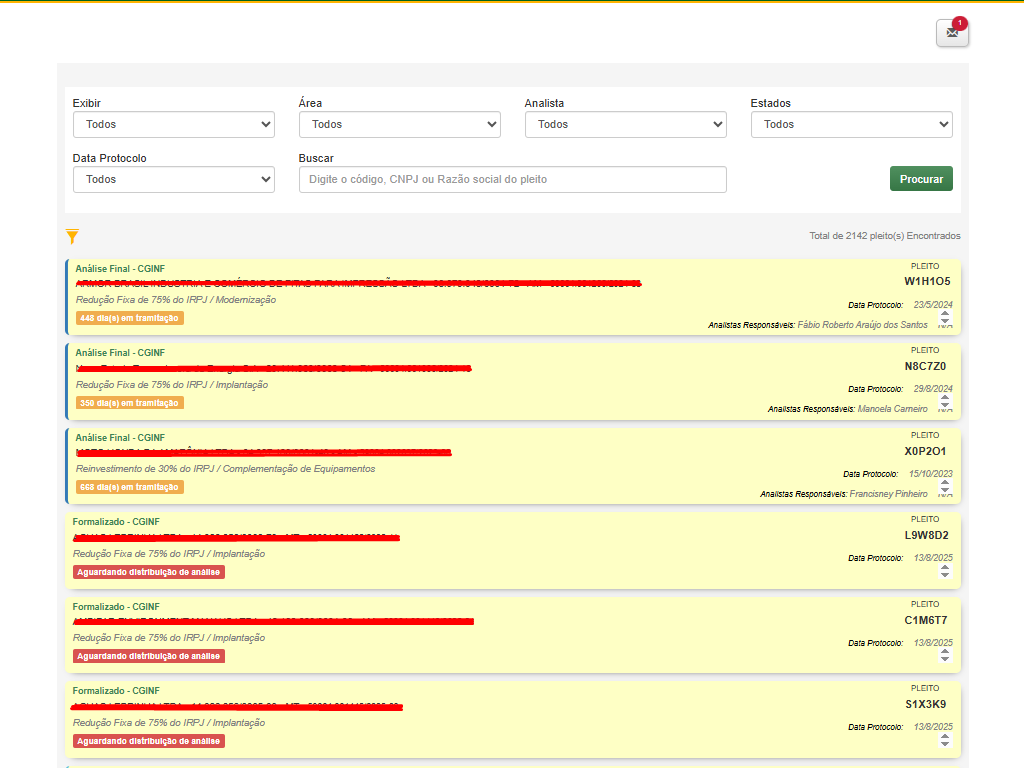
Task: Open the Estados dropdown
Action: 852,124
